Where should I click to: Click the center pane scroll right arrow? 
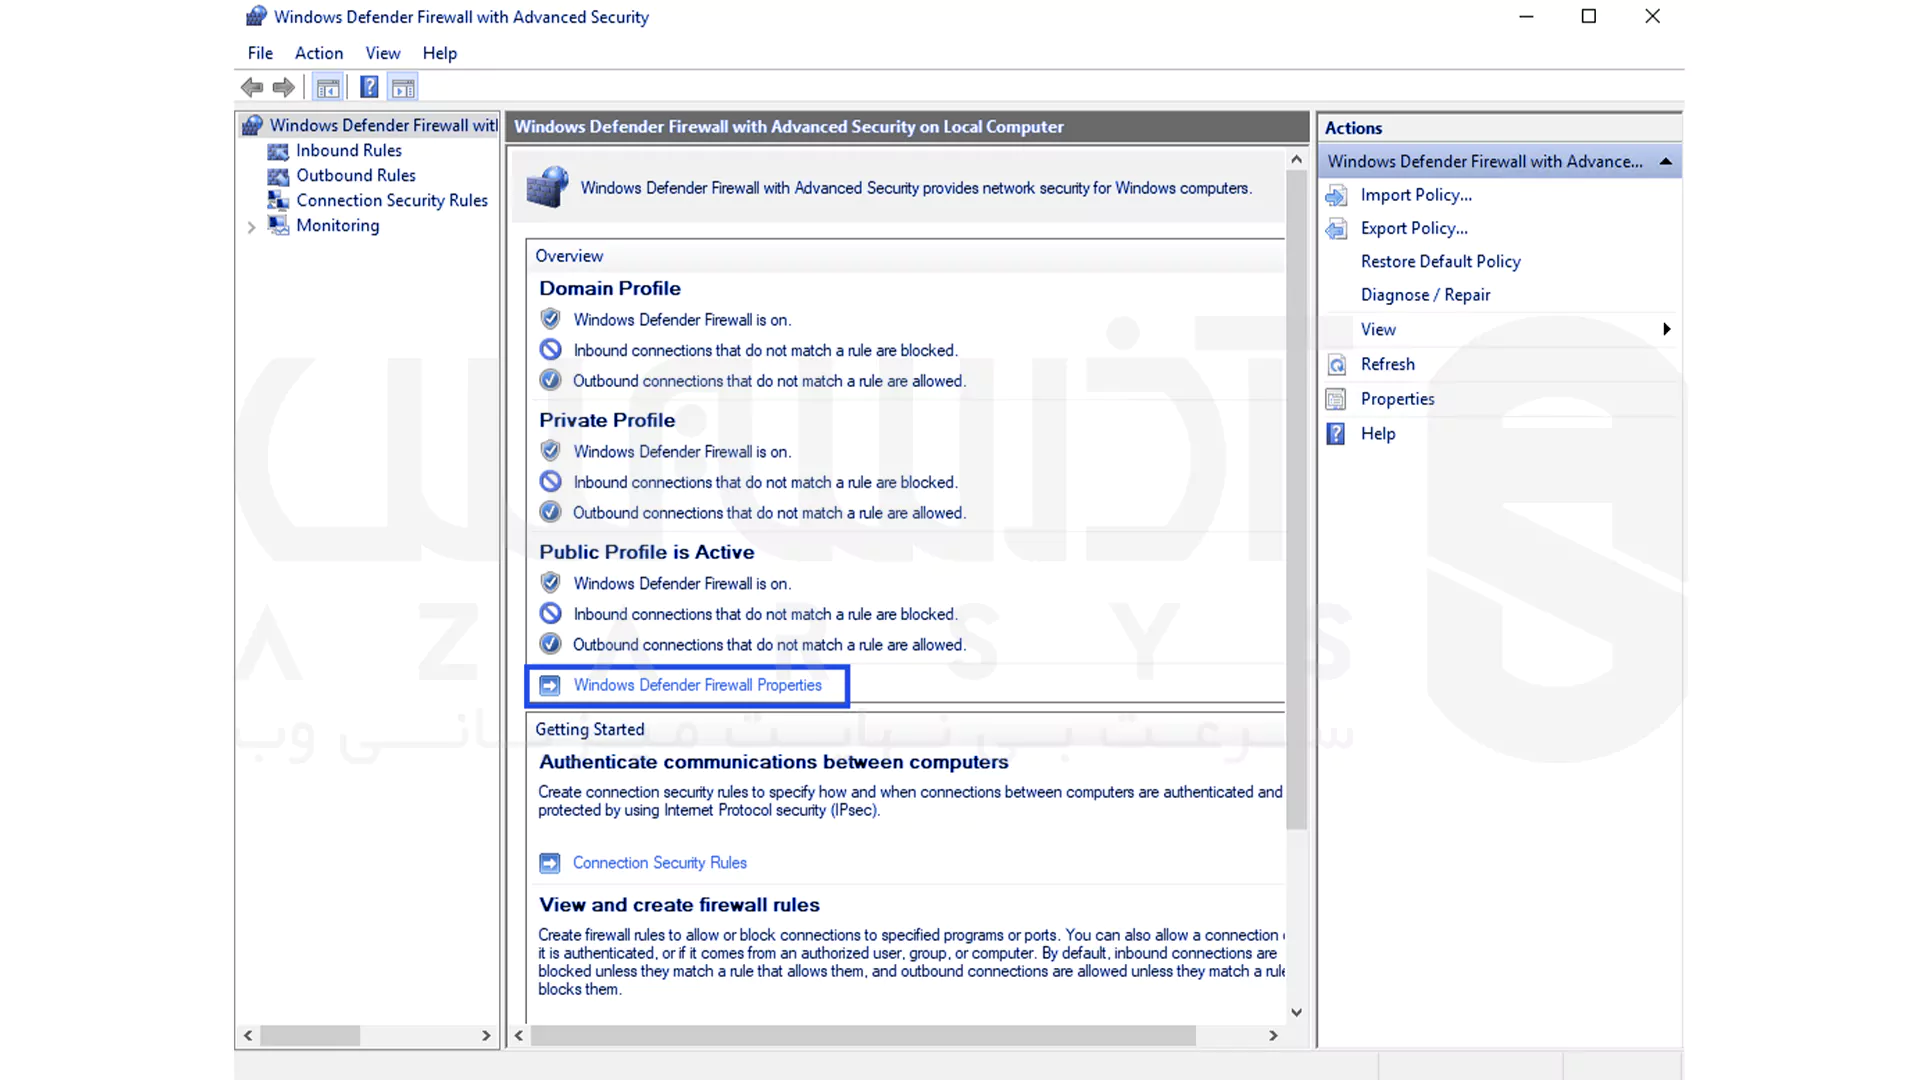pyautogui.click(x=1273, y=1036)
